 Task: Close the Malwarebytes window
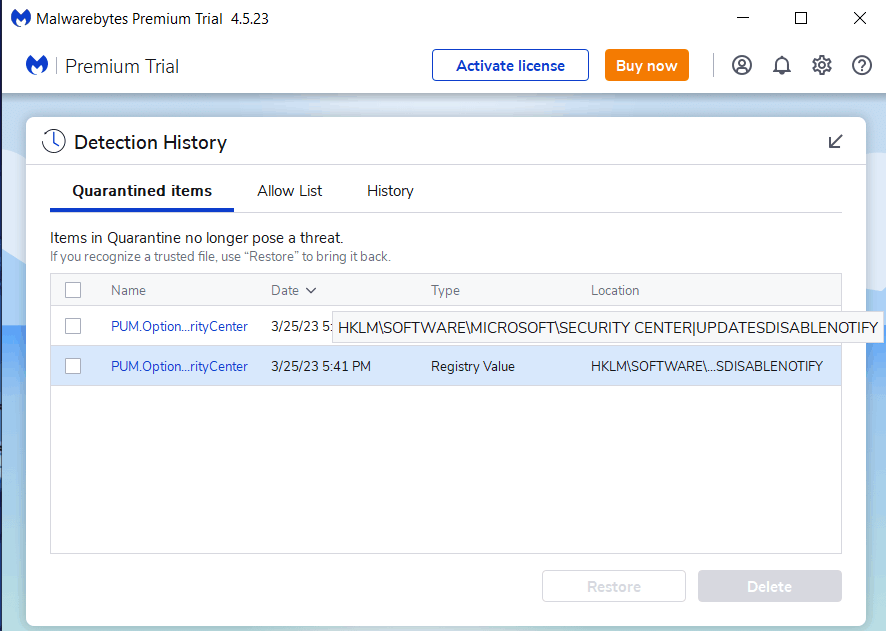click(859, 18)
